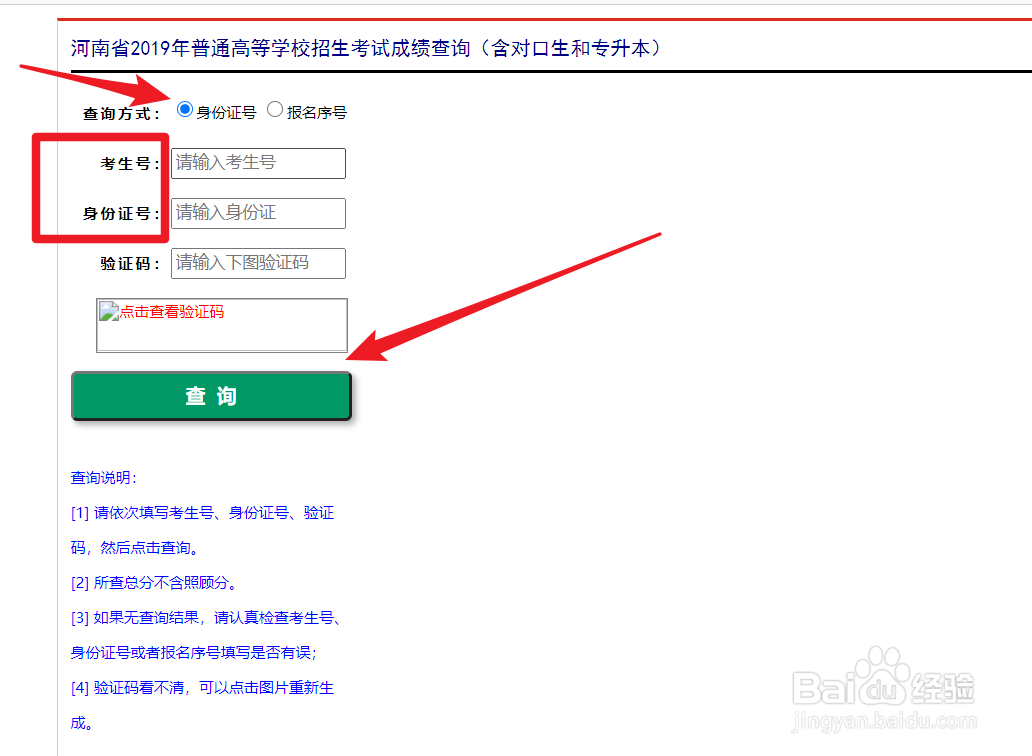Viewport: 1032px width, 756px height.
Task: Click instruction [3] about no query results
Action: click(205, 617)
